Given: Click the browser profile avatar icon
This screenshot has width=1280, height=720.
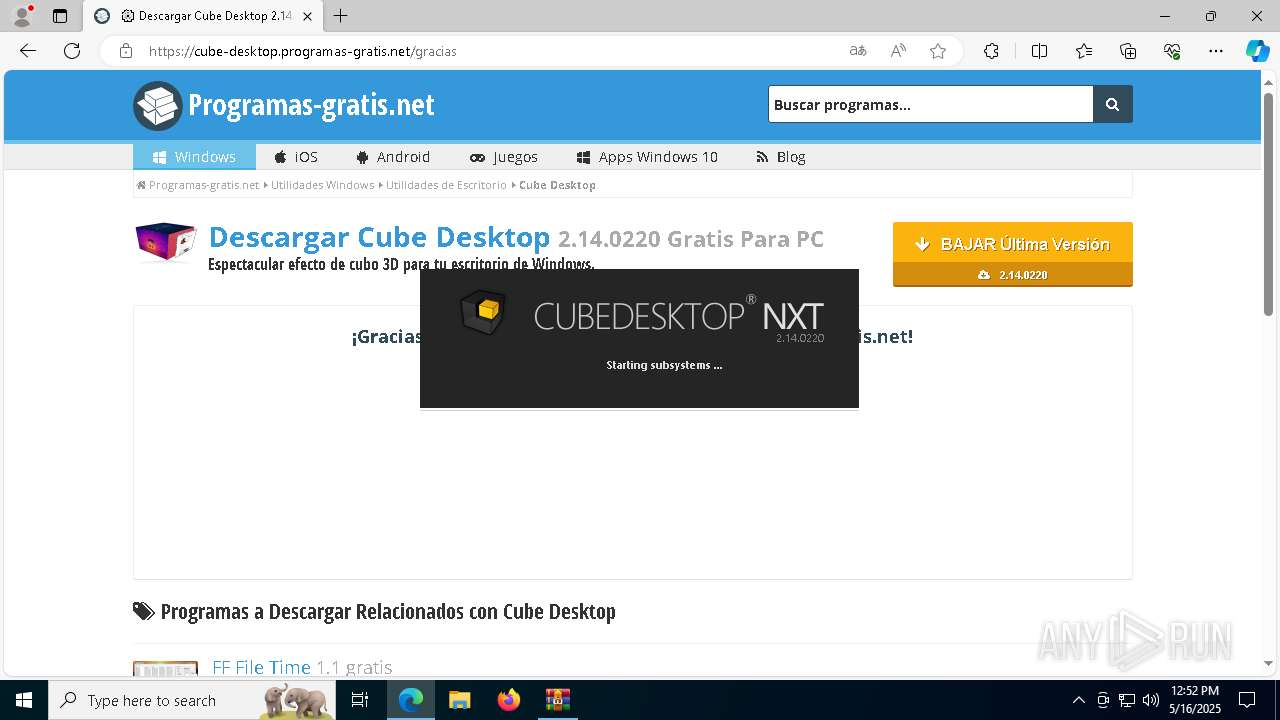Looking at the screenshot, I should point(21,16).
